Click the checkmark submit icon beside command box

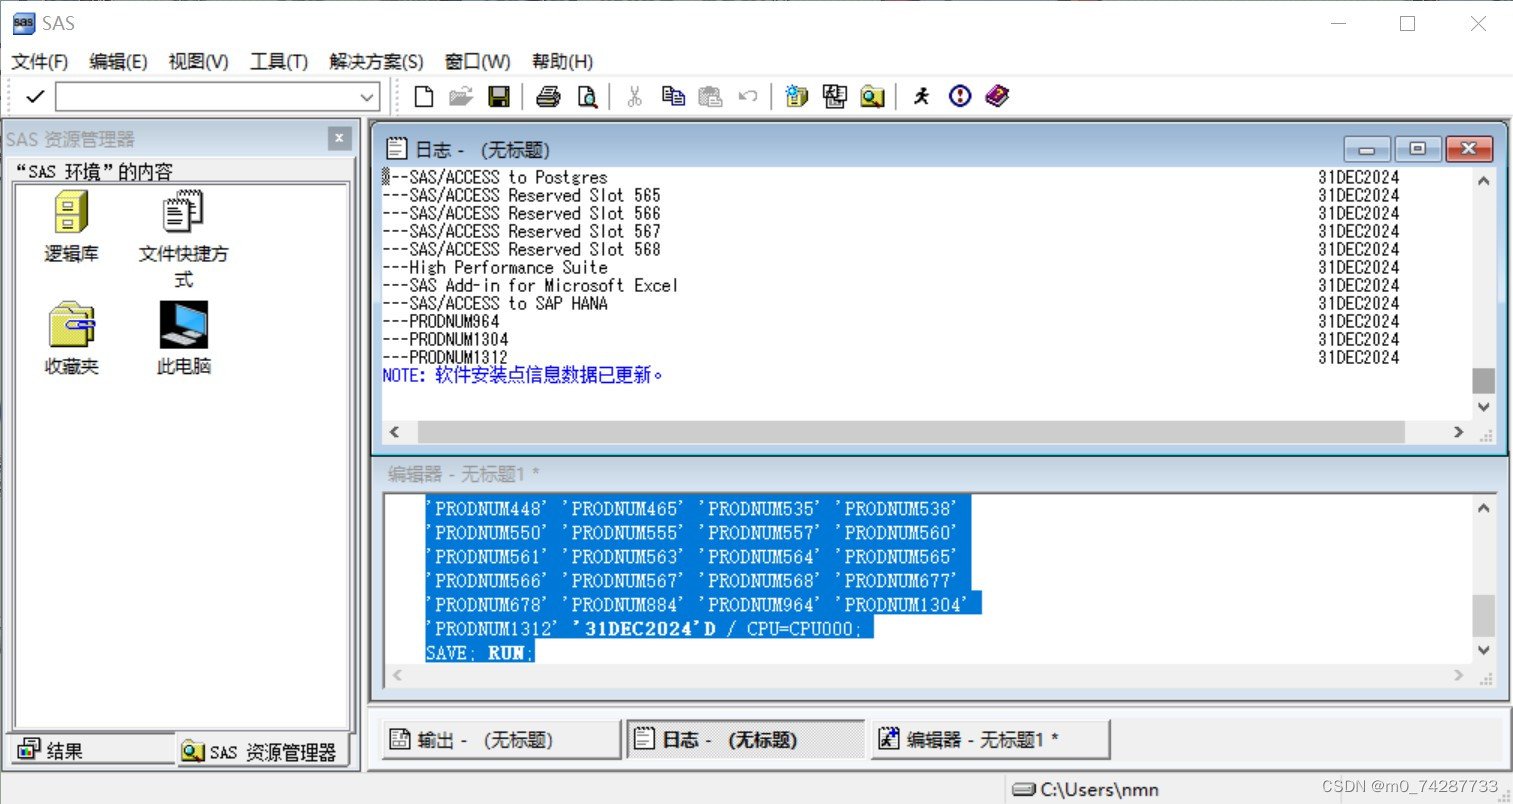[34, 96]
